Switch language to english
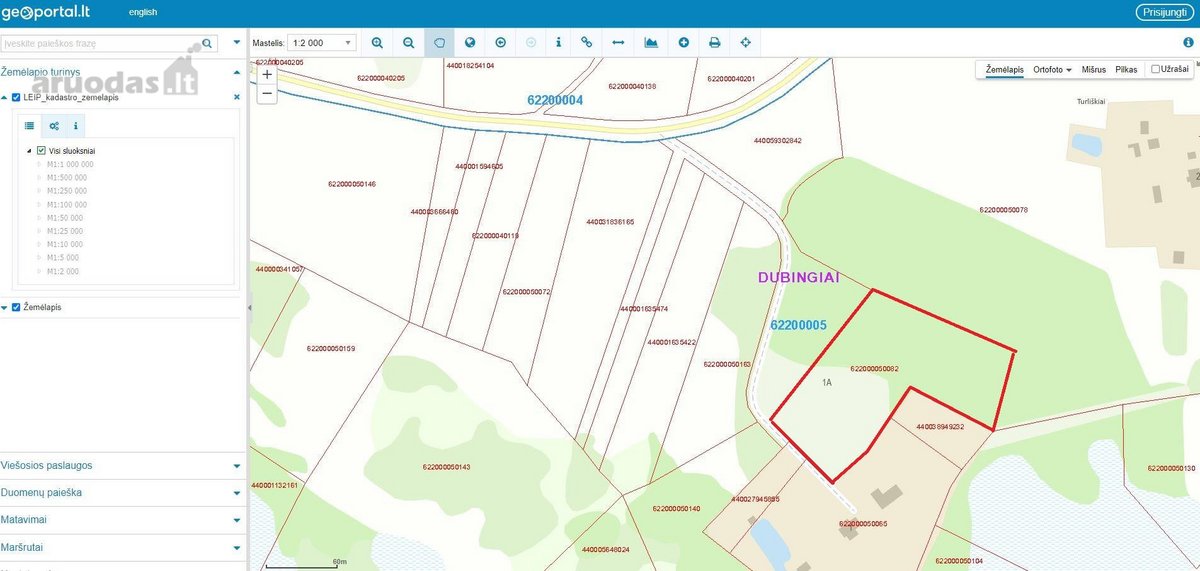 click(x=143, y=12)
